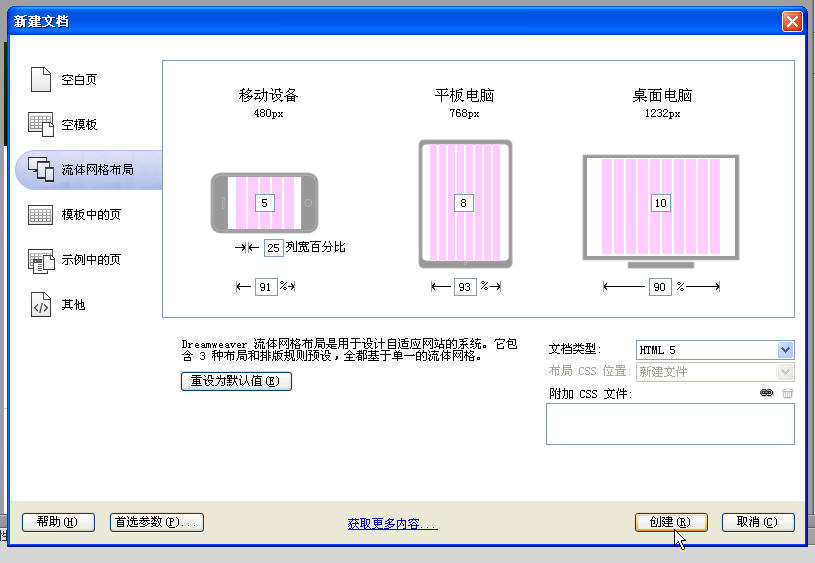
Task: Click the 移动设备 heading text
Action: click(268, 95)
